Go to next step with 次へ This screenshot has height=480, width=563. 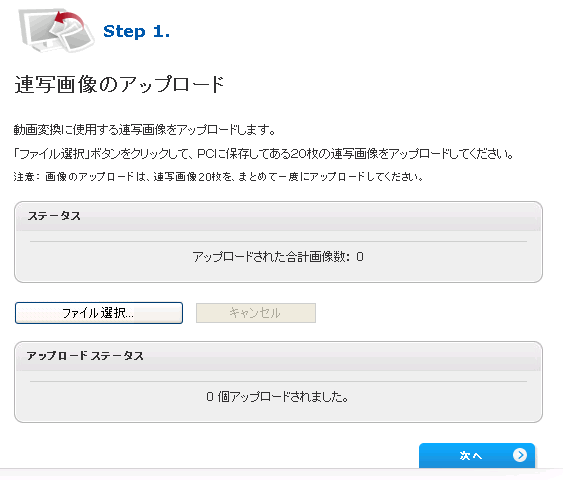click(477, 455)
